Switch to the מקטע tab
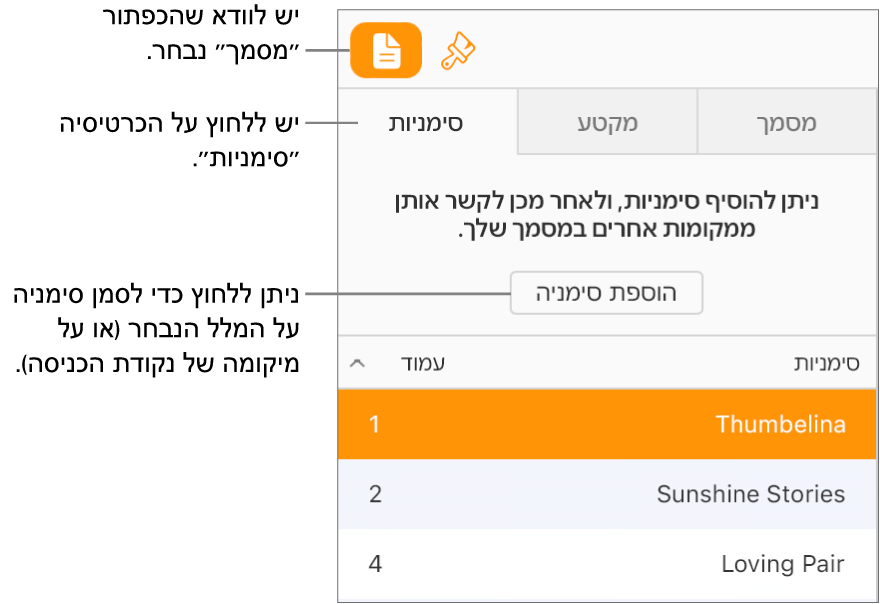This screenshot has height=604, width=880. [607, 121]
